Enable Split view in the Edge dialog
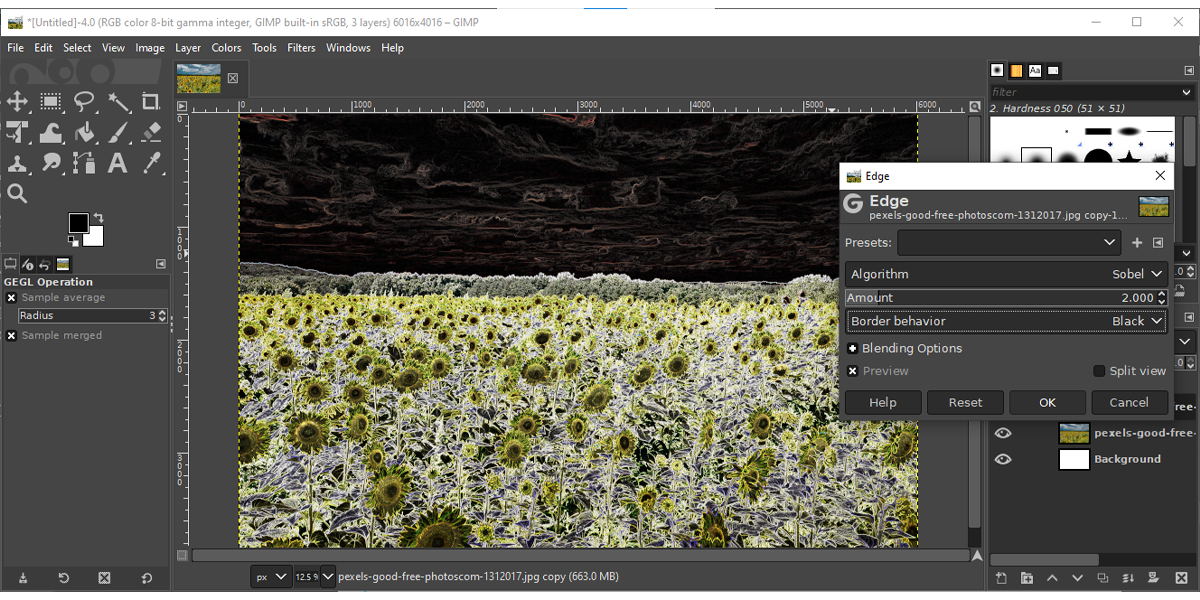This screenshot has width=1200, height=600. pos(1097,370)
